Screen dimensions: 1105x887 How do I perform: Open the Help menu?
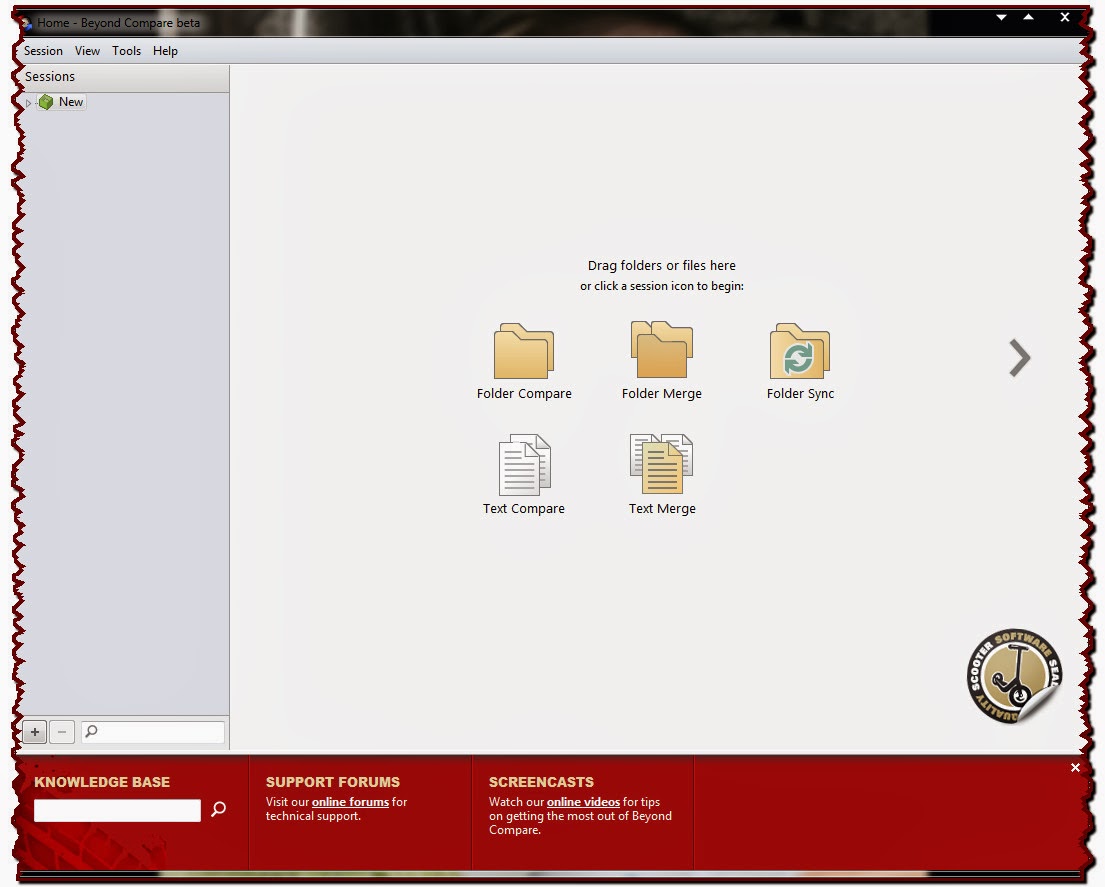(165, 51)
